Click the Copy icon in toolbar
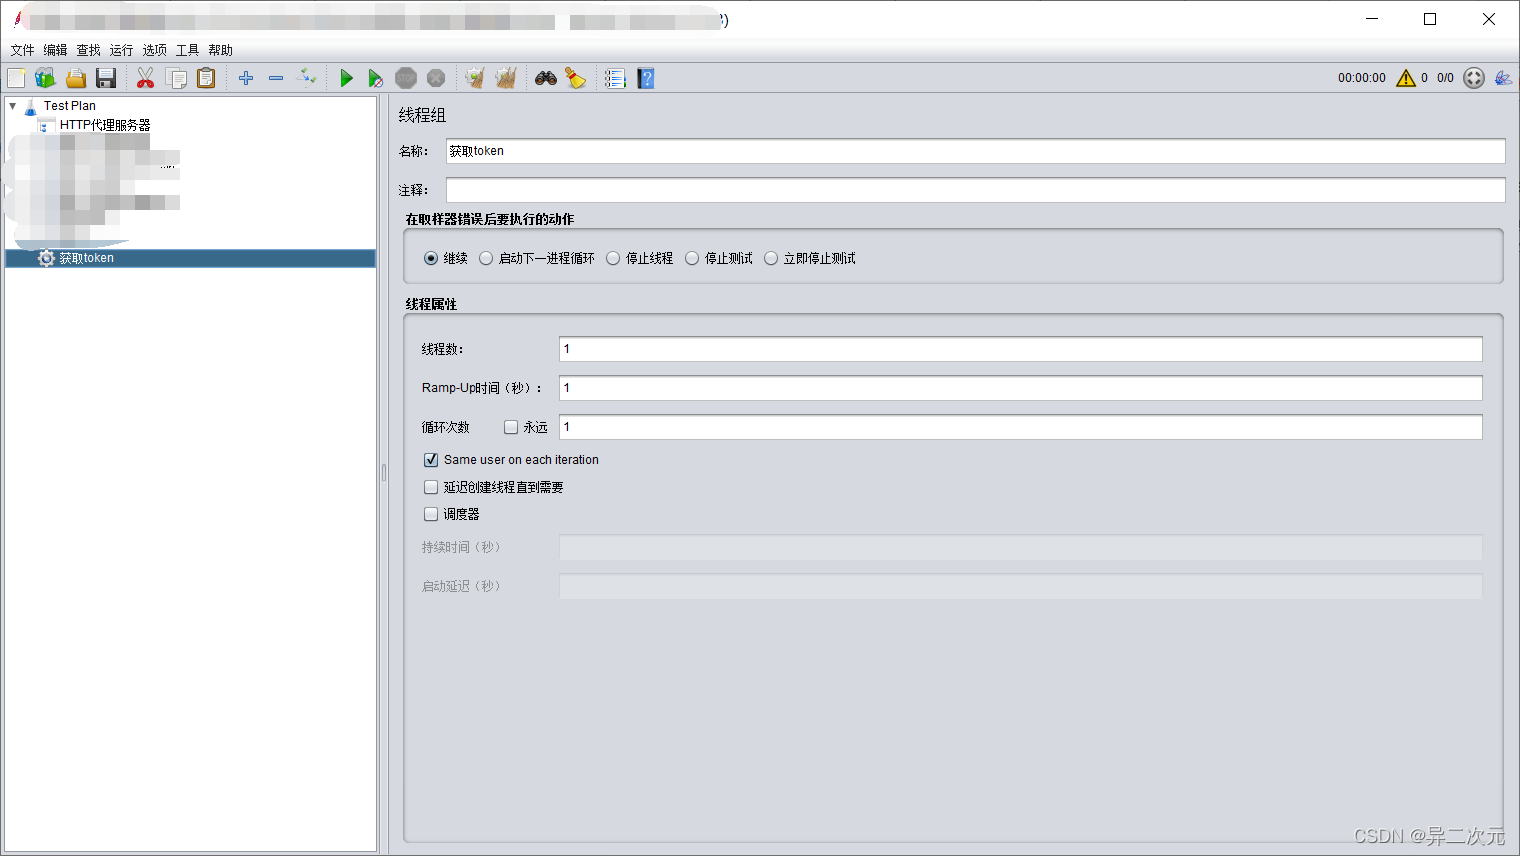The width and height of the screenshot is (1520, 856). (176, 78)
